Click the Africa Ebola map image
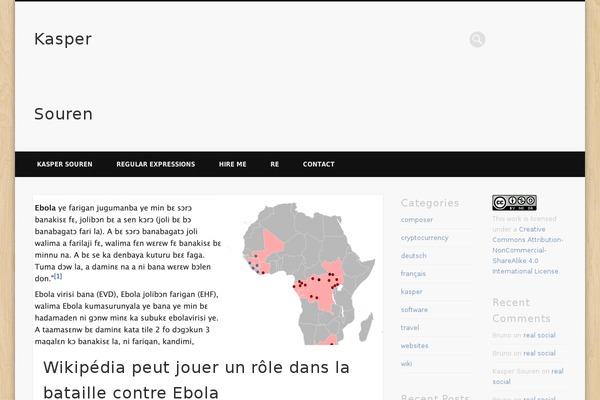The image size is (600, 400). [308, 273]
